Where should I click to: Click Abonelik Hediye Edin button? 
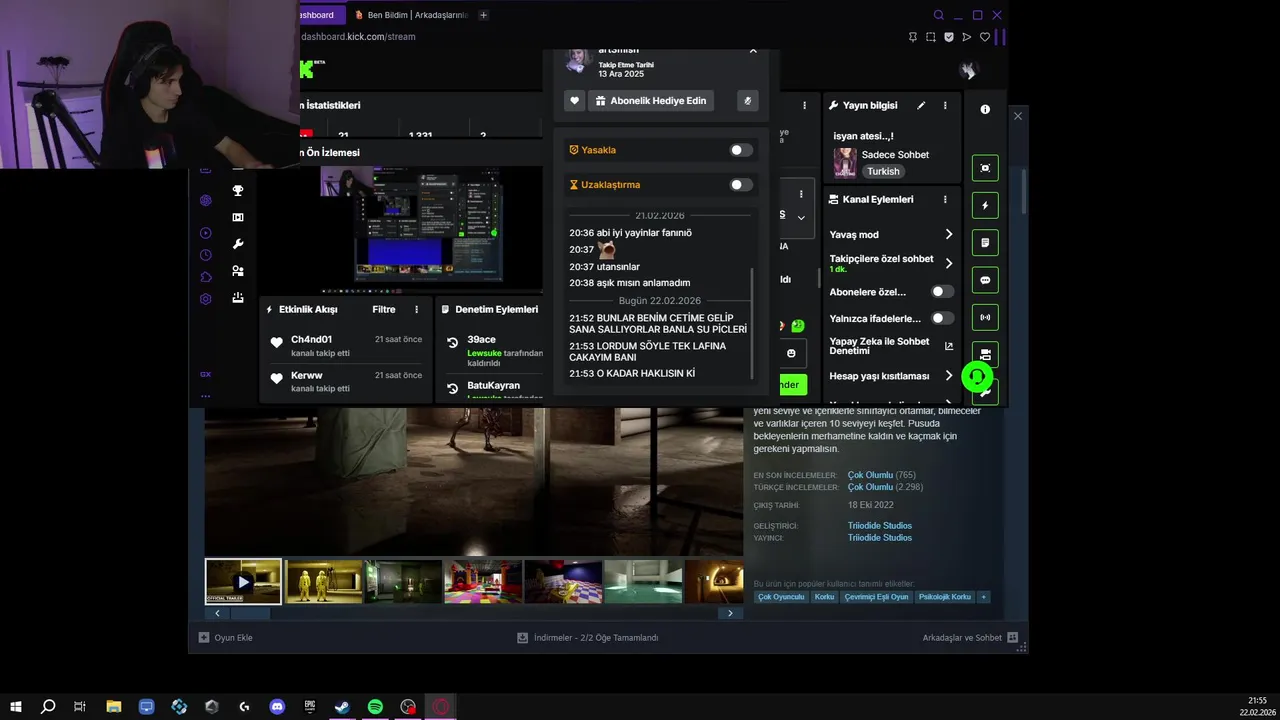click(651, 100)
